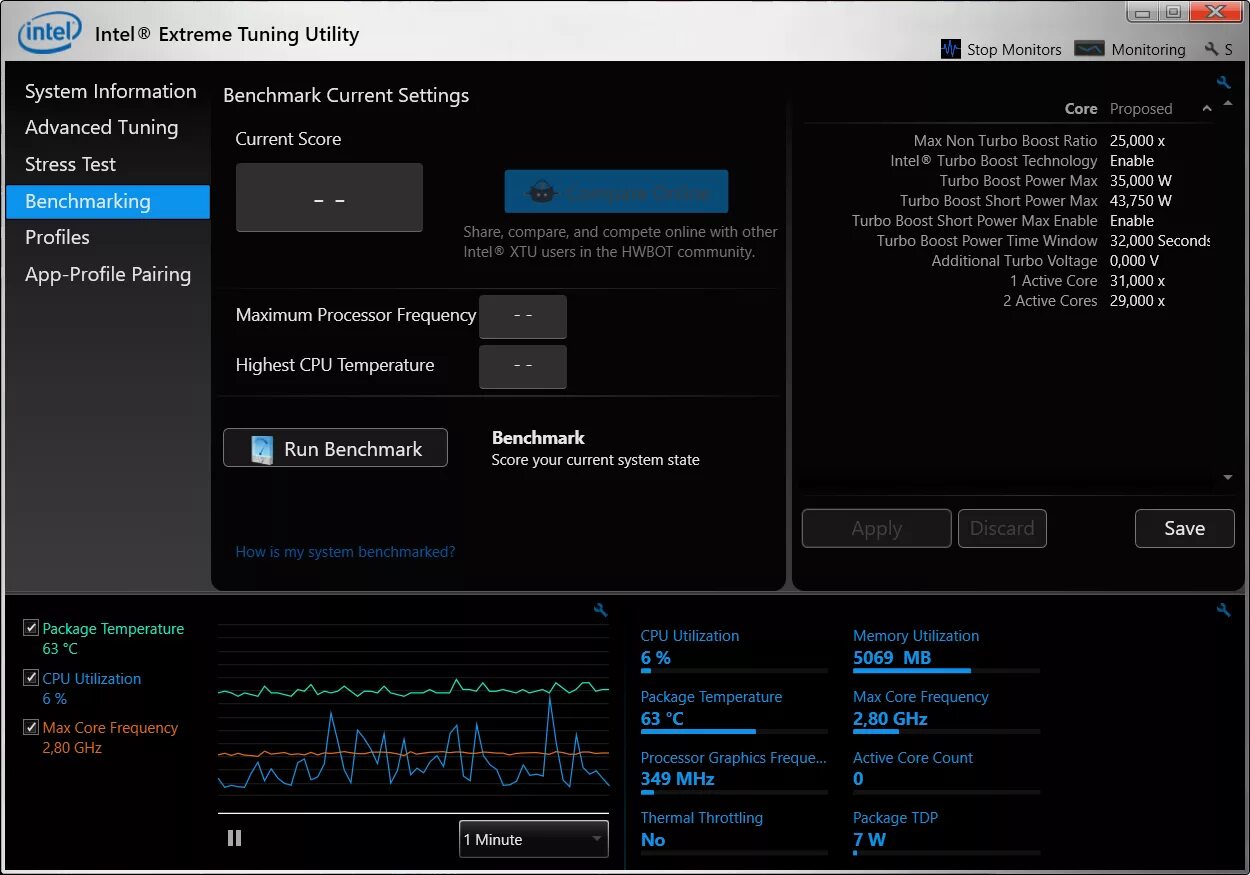Click the Current Score display box

point(329,198)
